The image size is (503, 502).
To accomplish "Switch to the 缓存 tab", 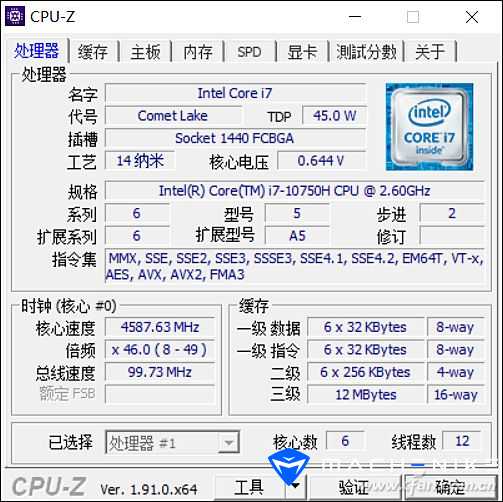I will [93, 52].
